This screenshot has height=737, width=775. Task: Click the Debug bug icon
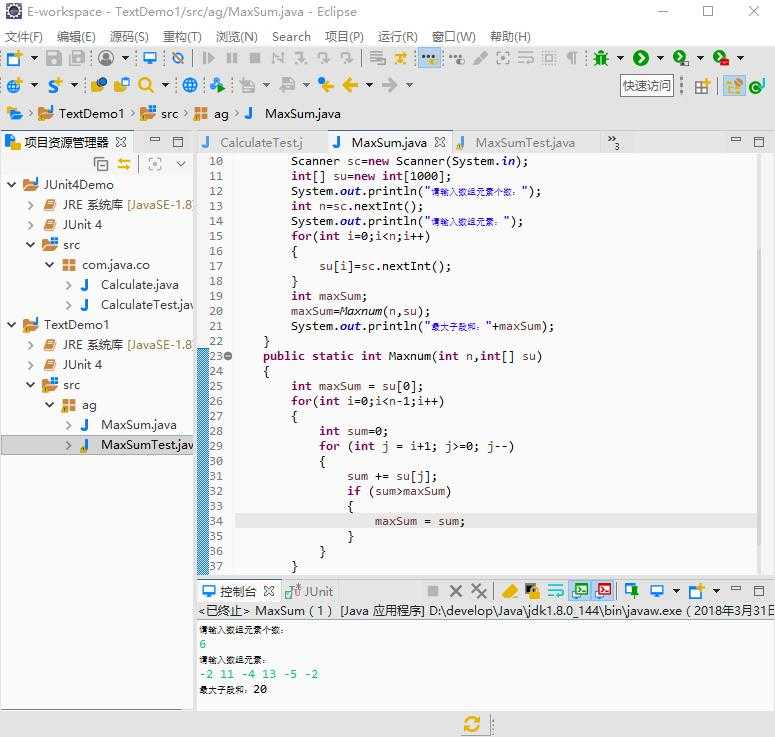pos(601,58)
